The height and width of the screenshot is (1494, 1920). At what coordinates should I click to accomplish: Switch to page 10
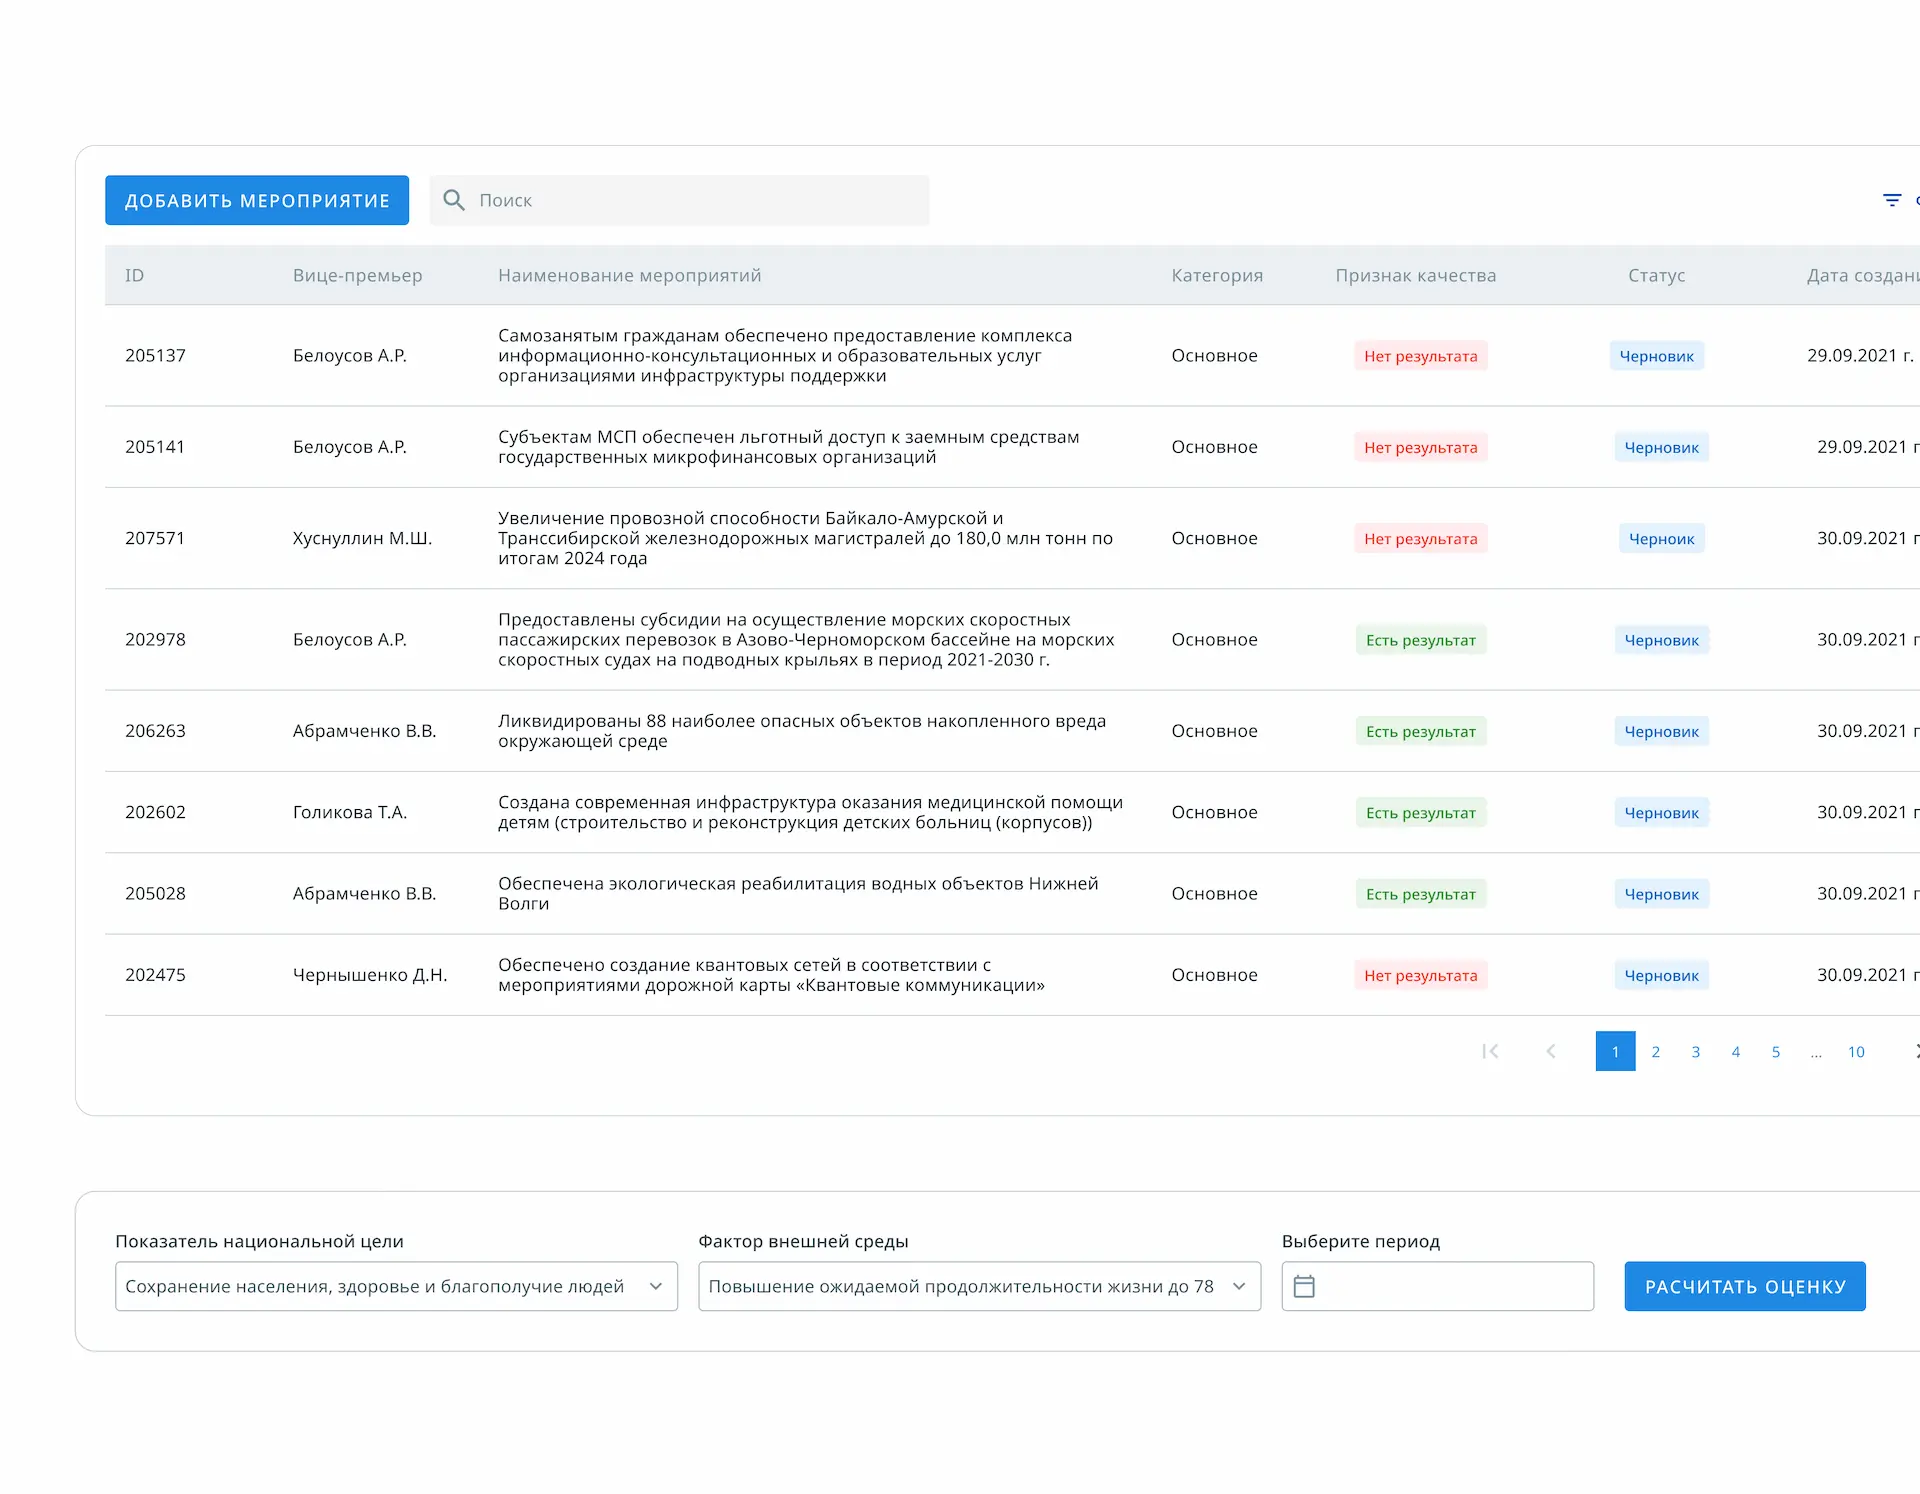pyautogui.click(x=1856, y=1052)
